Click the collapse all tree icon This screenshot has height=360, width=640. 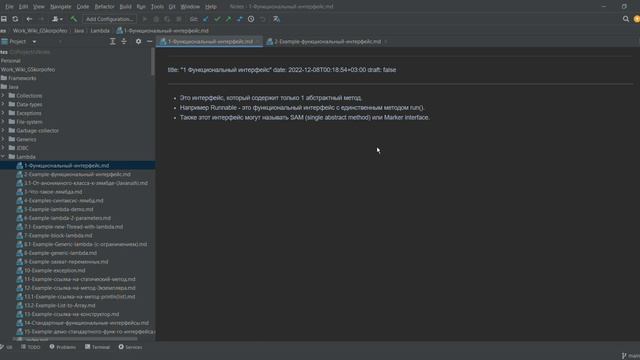pyautogui.click(x=124, y=41)
